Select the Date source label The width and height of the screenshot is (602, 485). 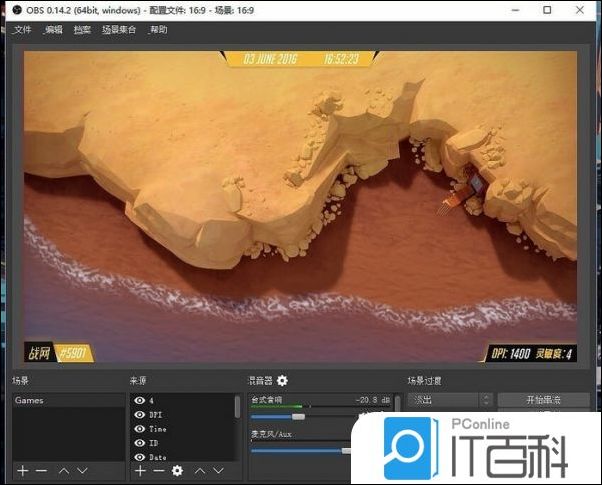click(x=158, y=457)
